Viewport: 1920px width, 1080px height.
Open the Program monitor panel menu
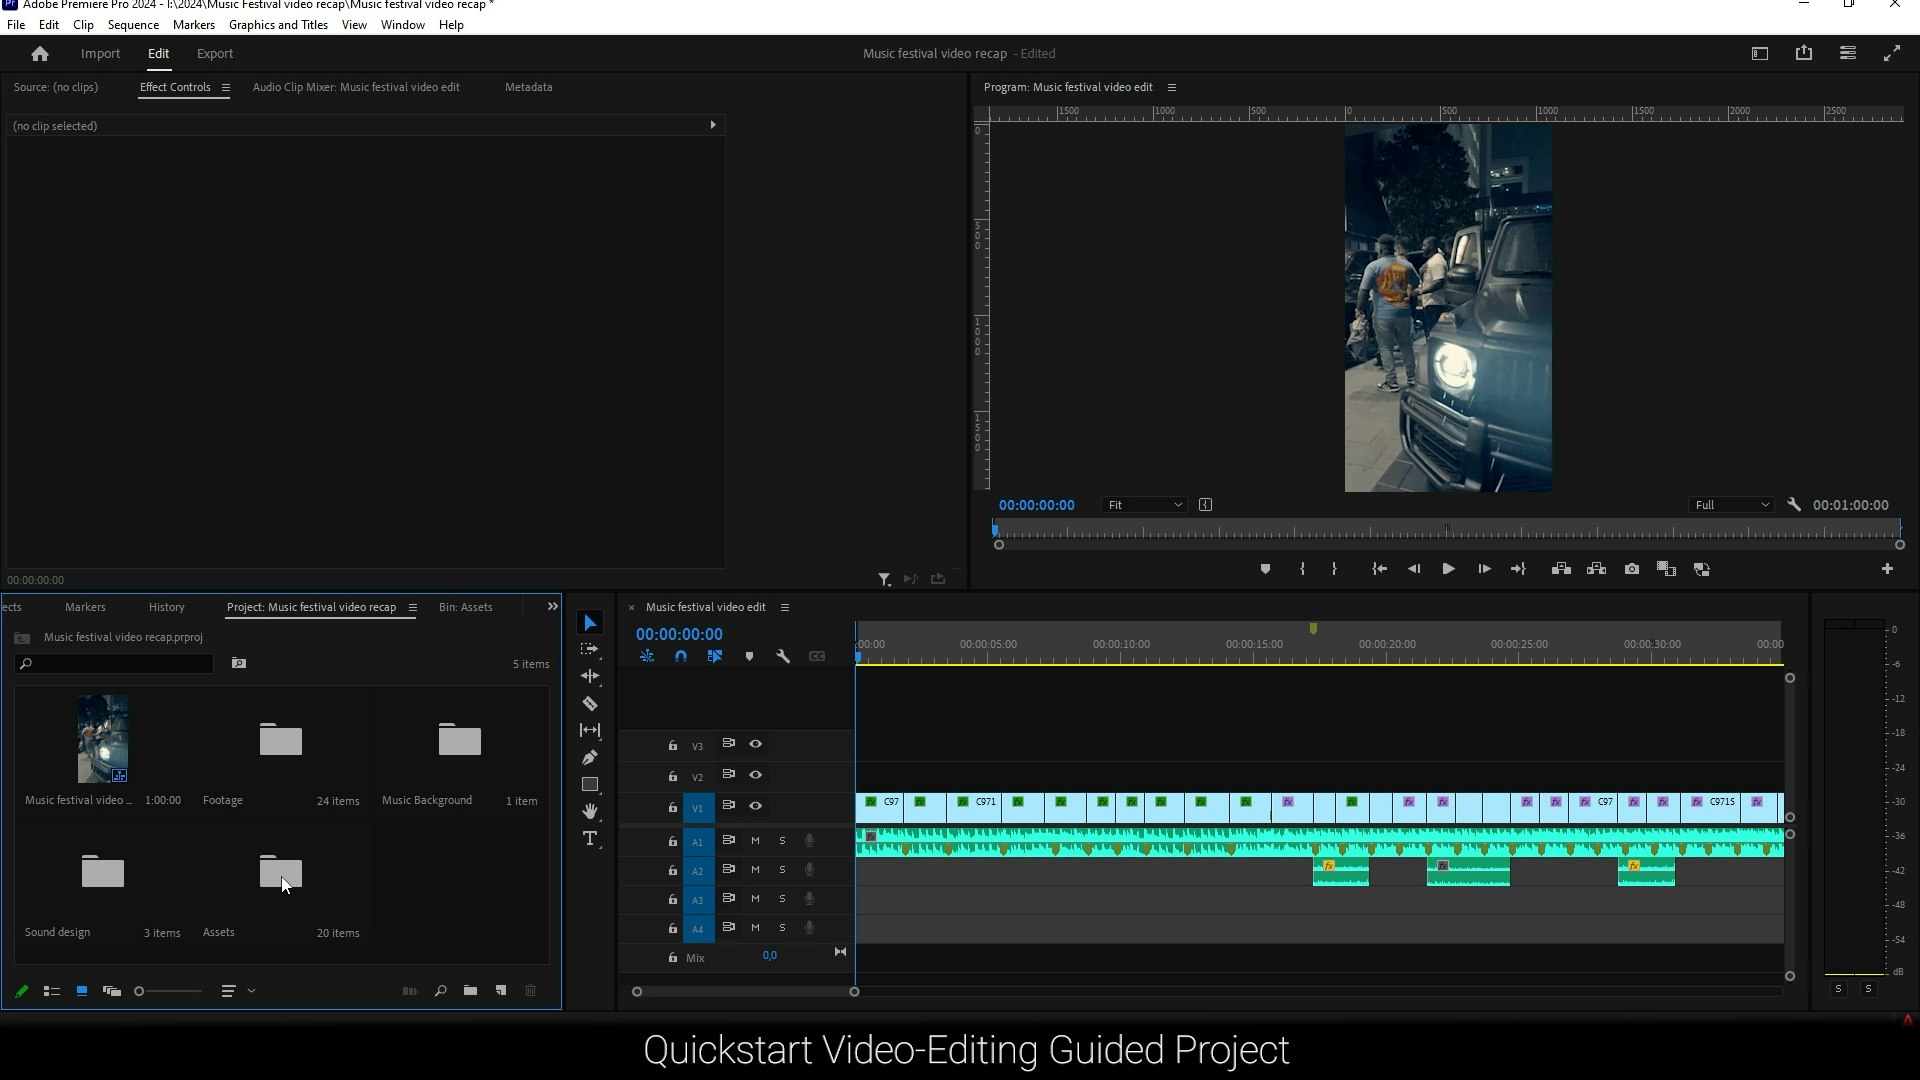click(1172, 87)
